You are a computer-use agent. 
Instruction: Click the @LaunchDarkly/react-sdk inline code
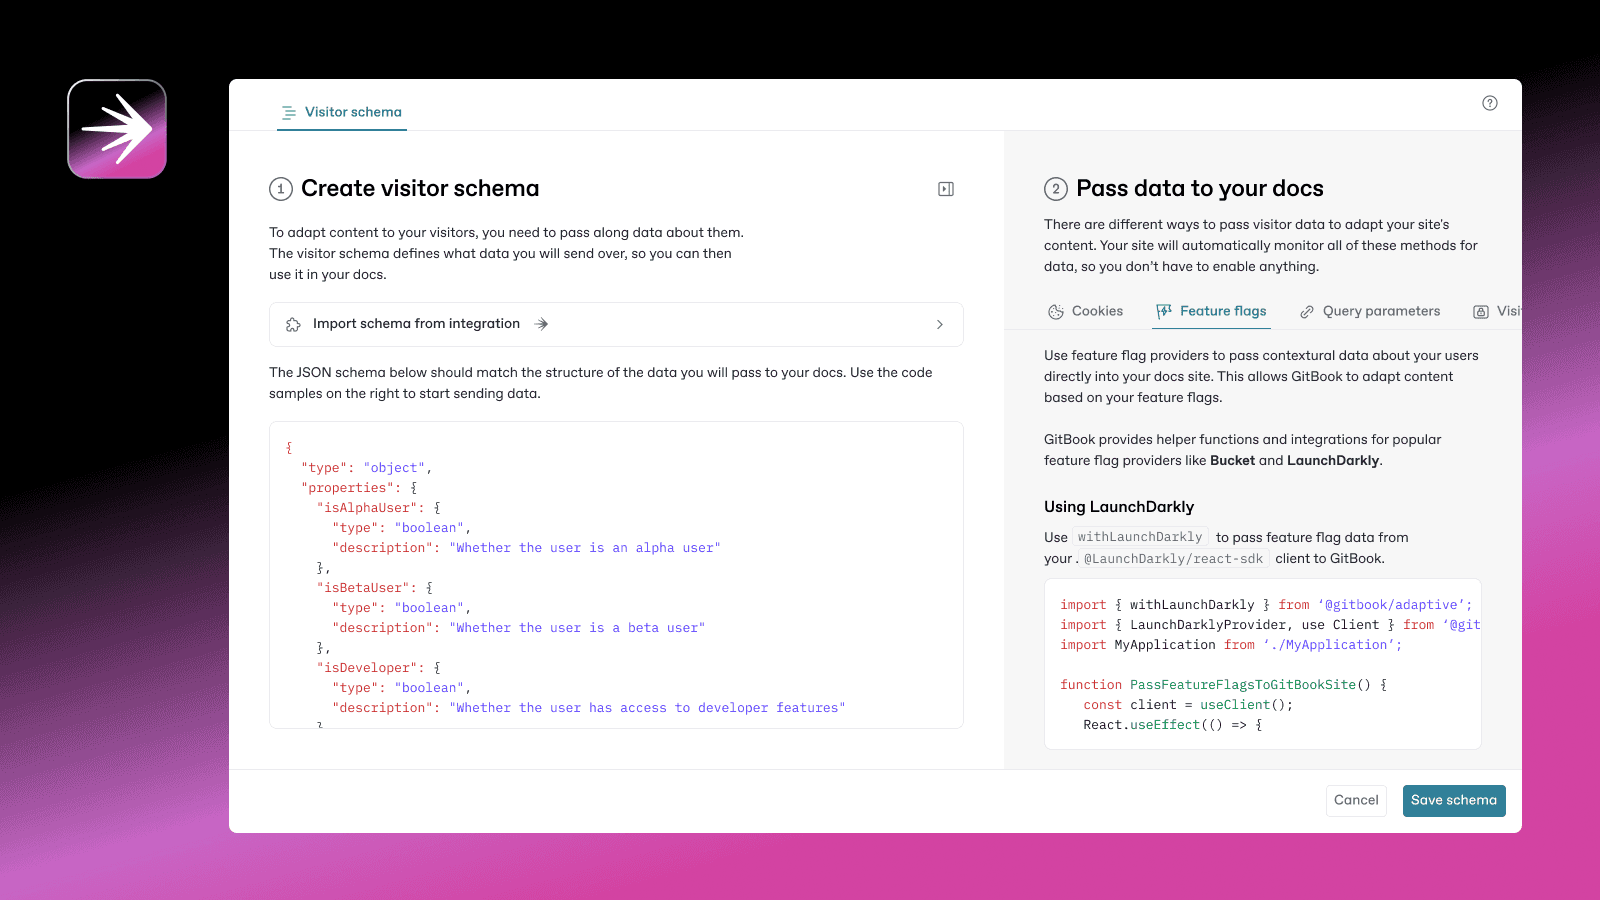point(1173,559)
